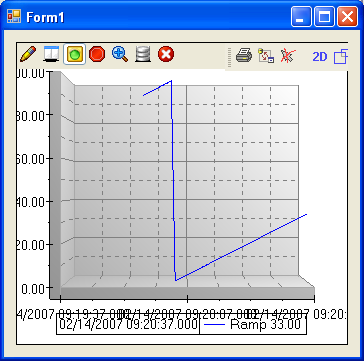364x361 pixels.
Task: Maximize the Form1 window
Action: 324,16
